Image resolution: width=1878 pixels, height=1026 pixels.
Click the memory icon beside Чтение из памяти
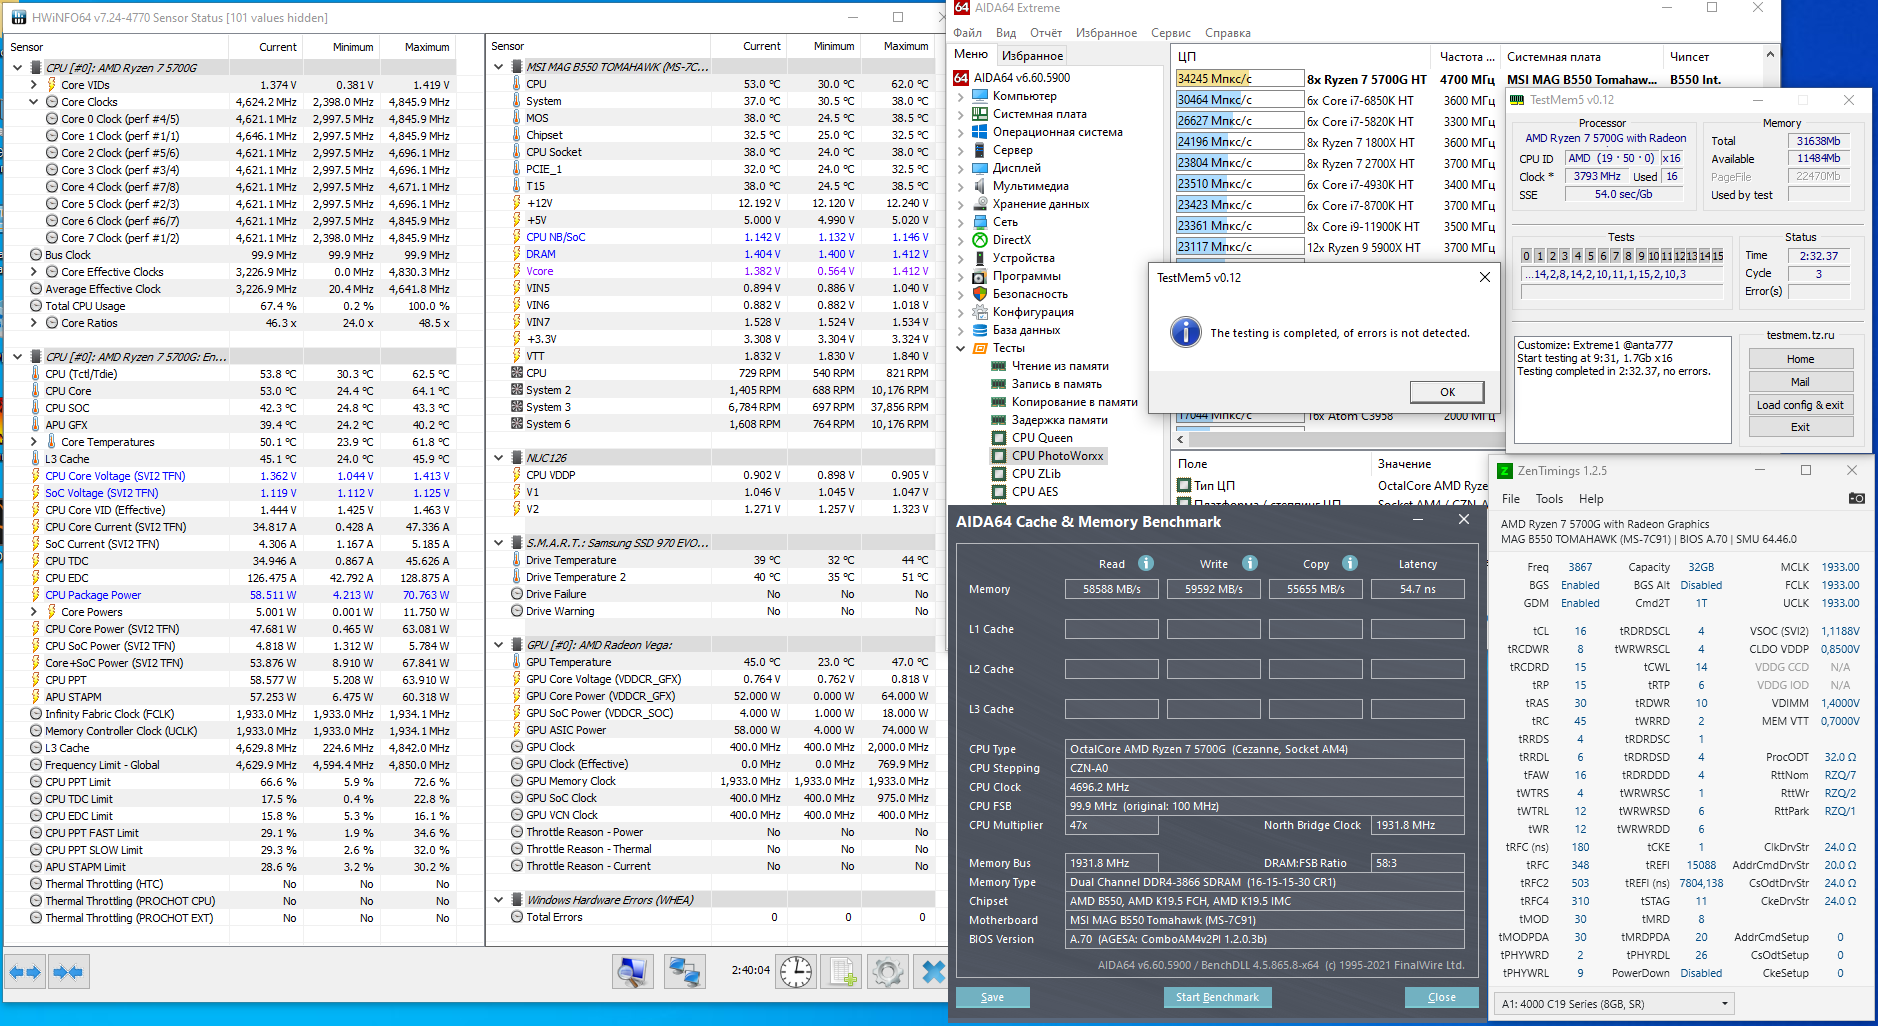pos(999,366)
